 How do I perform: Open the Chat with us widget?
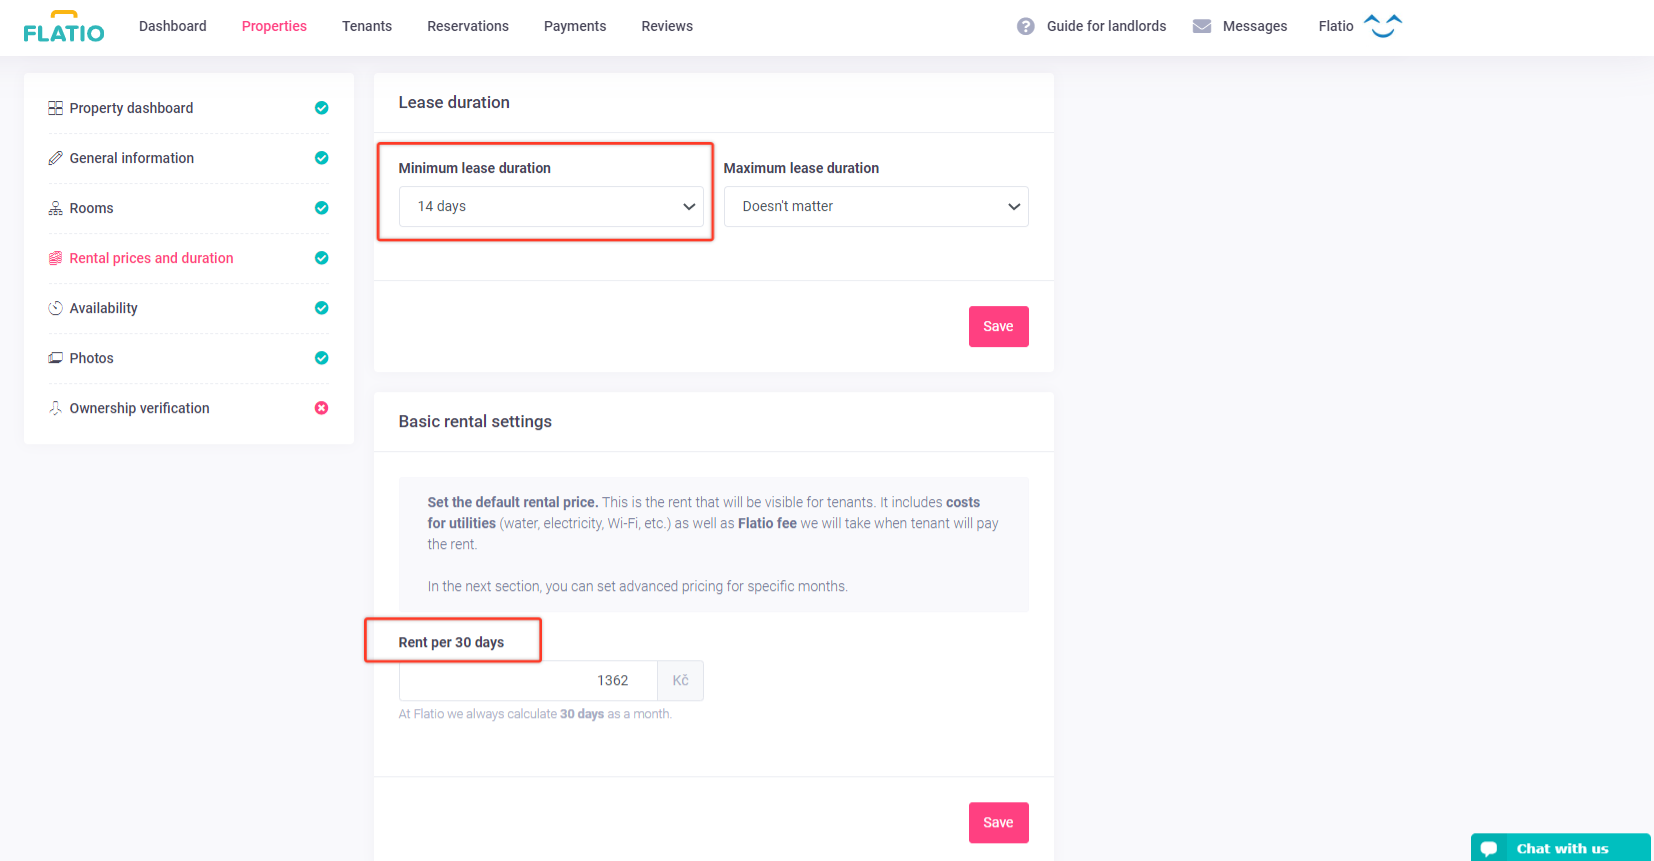click(1560, 848)
